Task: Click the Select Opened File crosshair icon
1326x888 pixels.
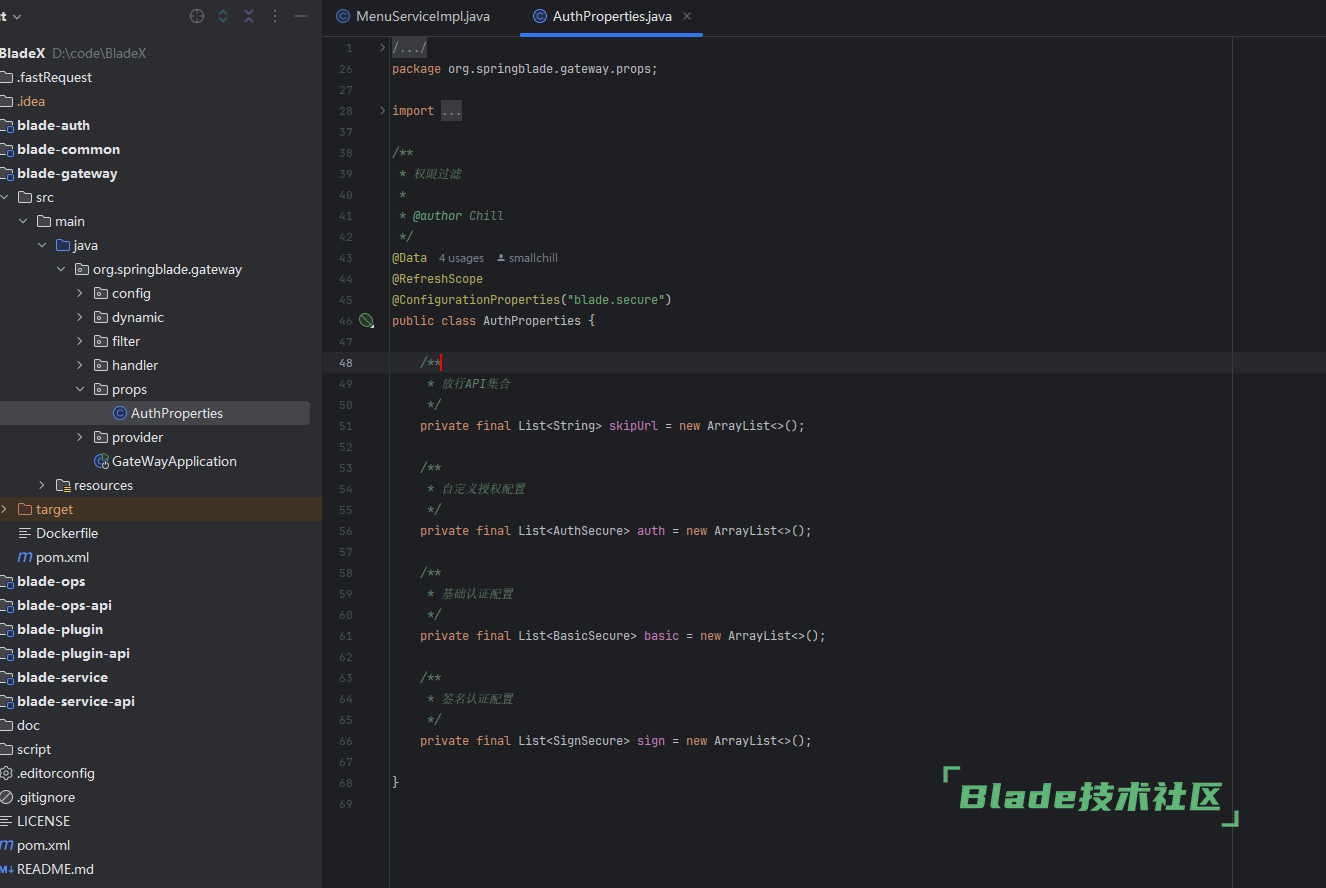Action: (x=197, y=16)
